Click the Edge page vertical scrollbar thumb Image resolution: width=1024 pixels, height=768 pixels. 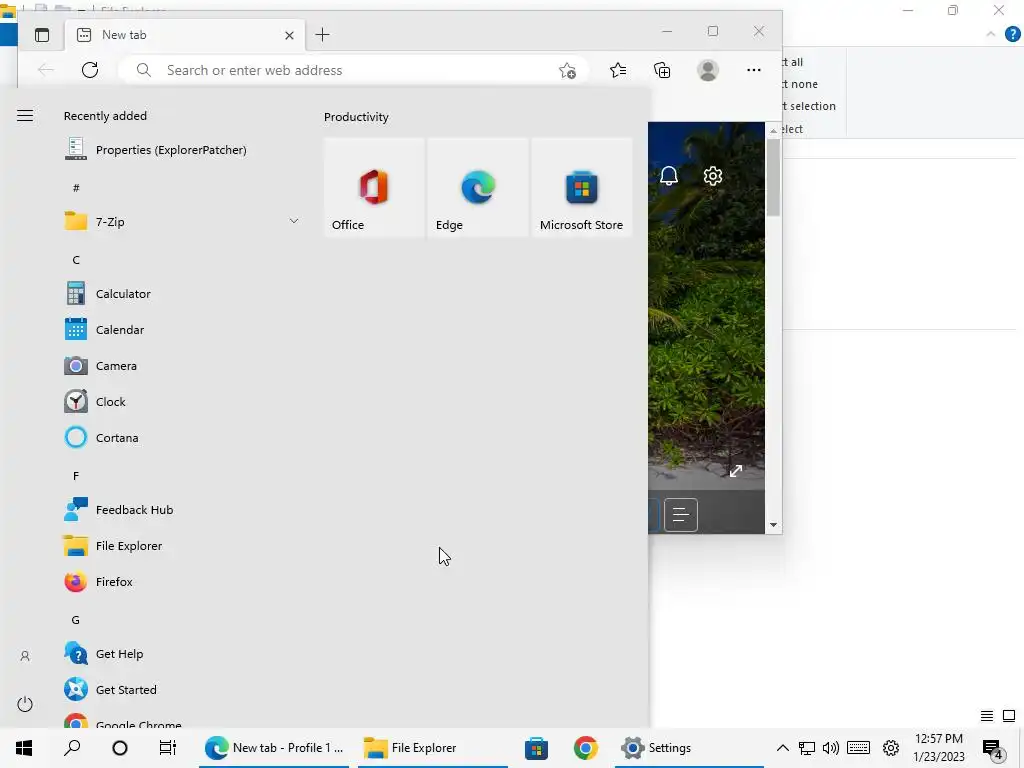tap(773, 178)
